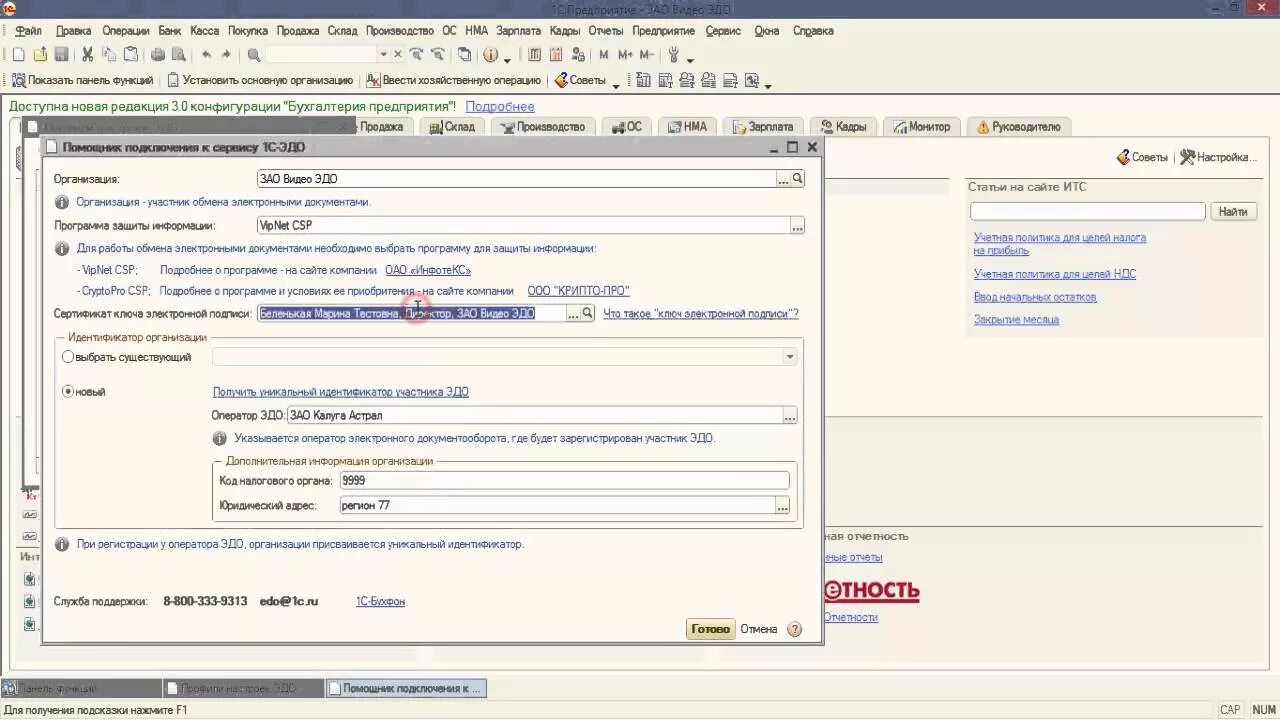
Task: Click the Настройка wrench icon in right panel
Action: point(1218,157)
